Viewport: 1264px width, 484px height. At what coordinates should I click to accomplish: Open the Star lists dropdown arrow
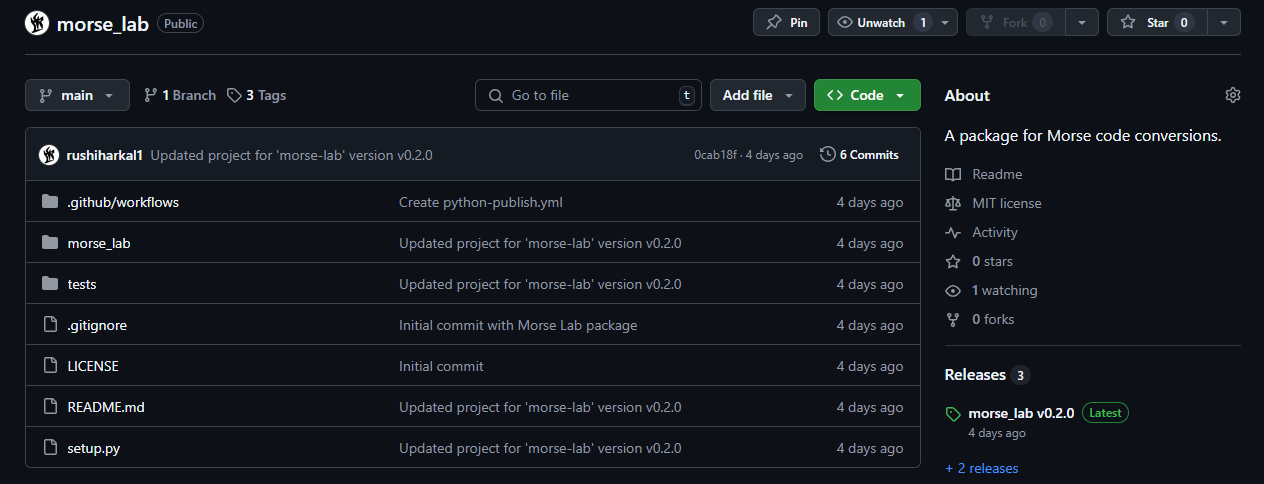pos(1224,22)
